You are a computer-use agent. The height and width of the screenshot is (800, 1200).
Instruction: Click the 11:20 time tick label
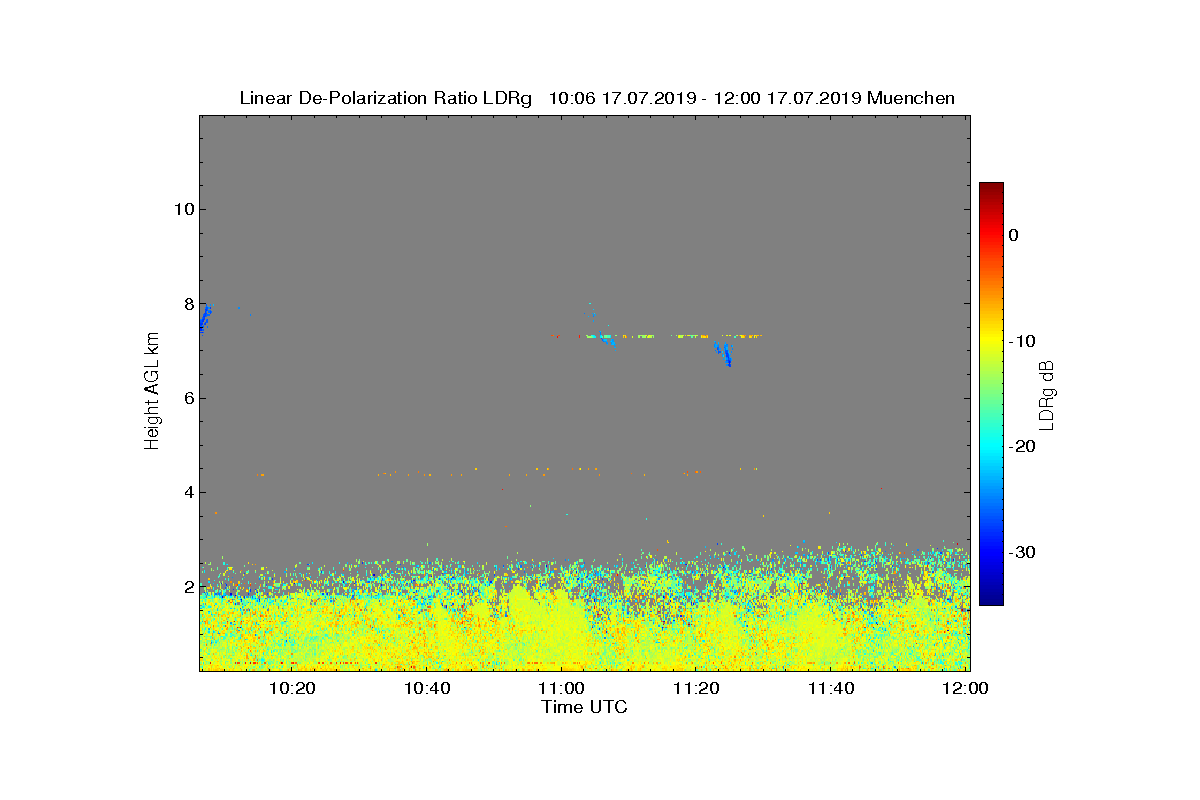tap(697, 688)
